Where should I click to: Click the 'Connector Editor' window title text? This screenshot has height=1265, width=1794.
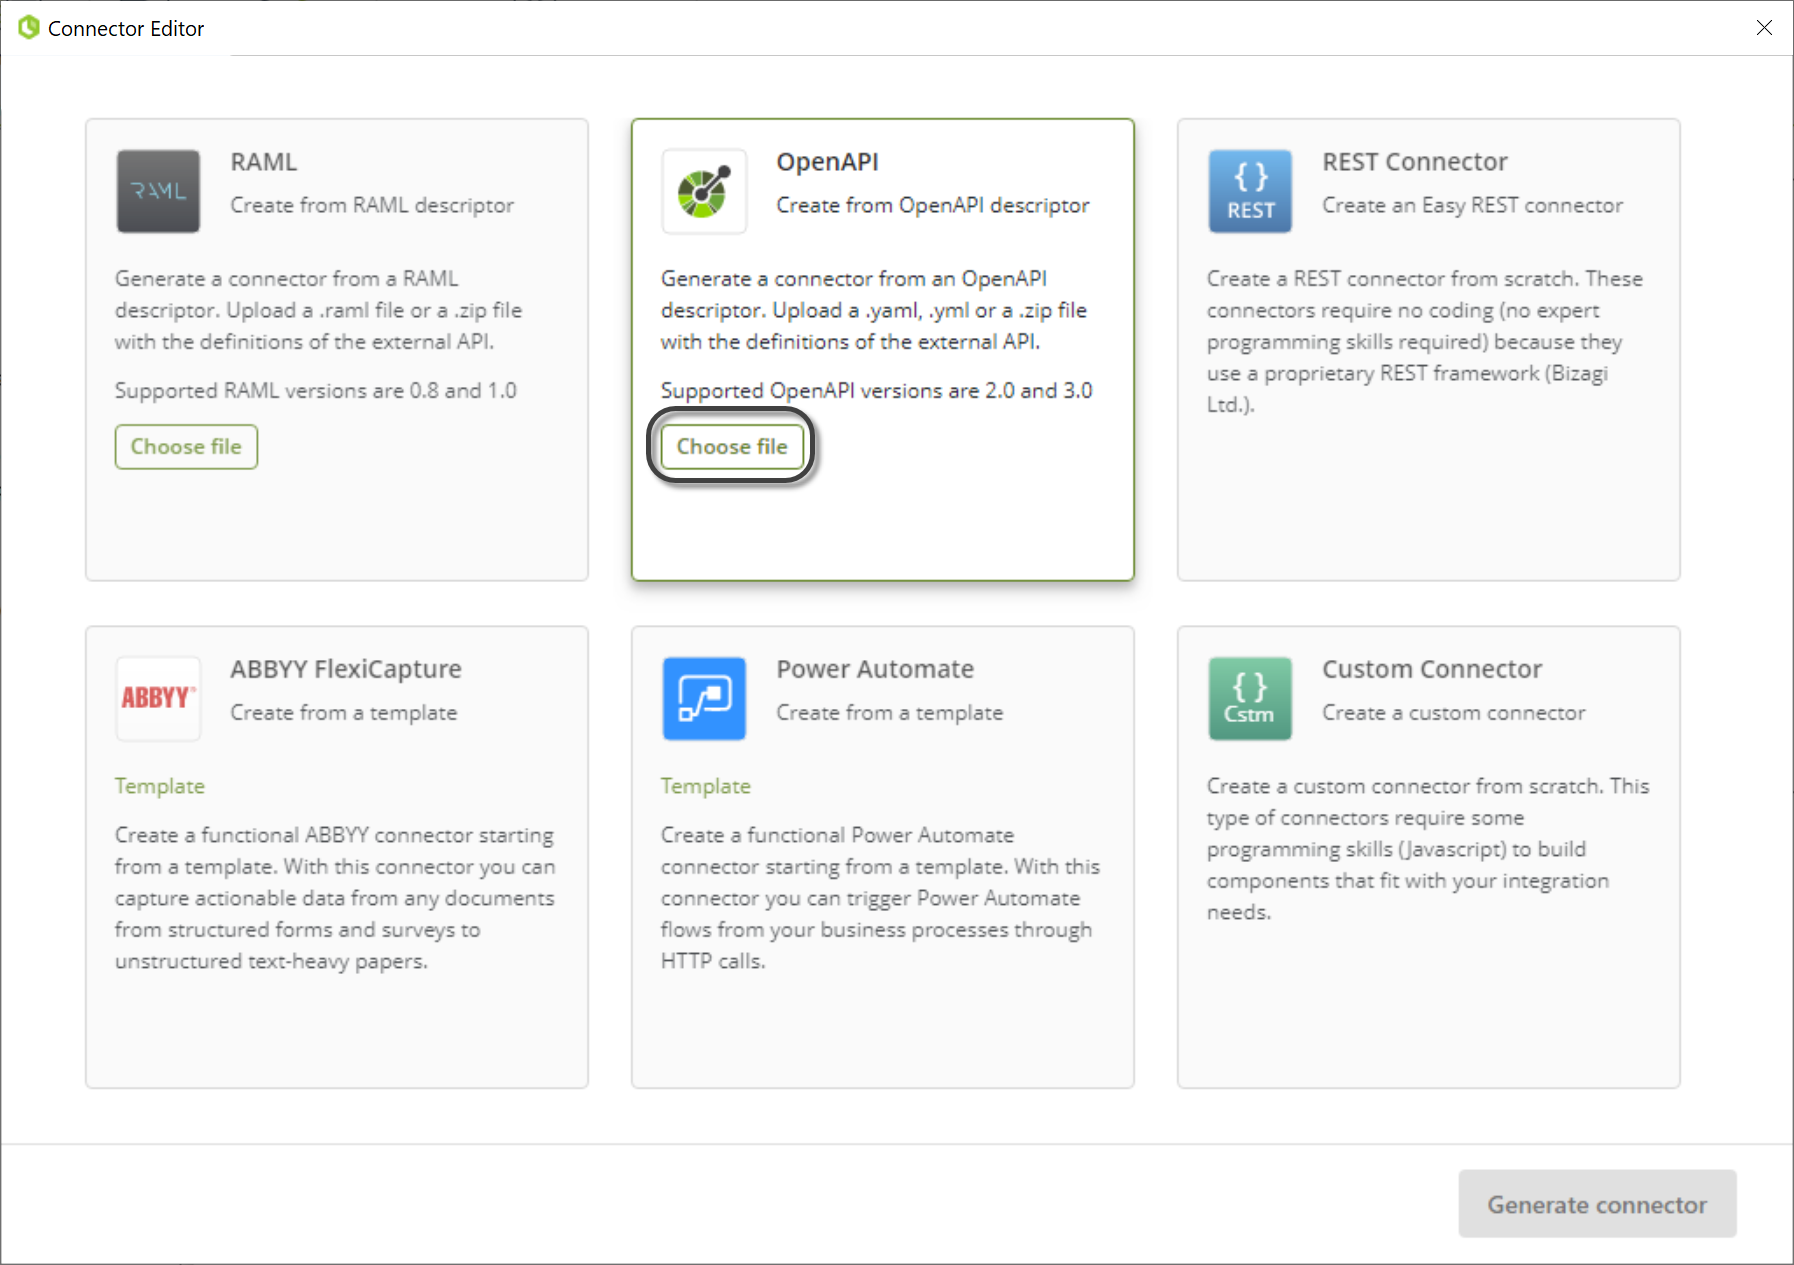tap(126, 29)
